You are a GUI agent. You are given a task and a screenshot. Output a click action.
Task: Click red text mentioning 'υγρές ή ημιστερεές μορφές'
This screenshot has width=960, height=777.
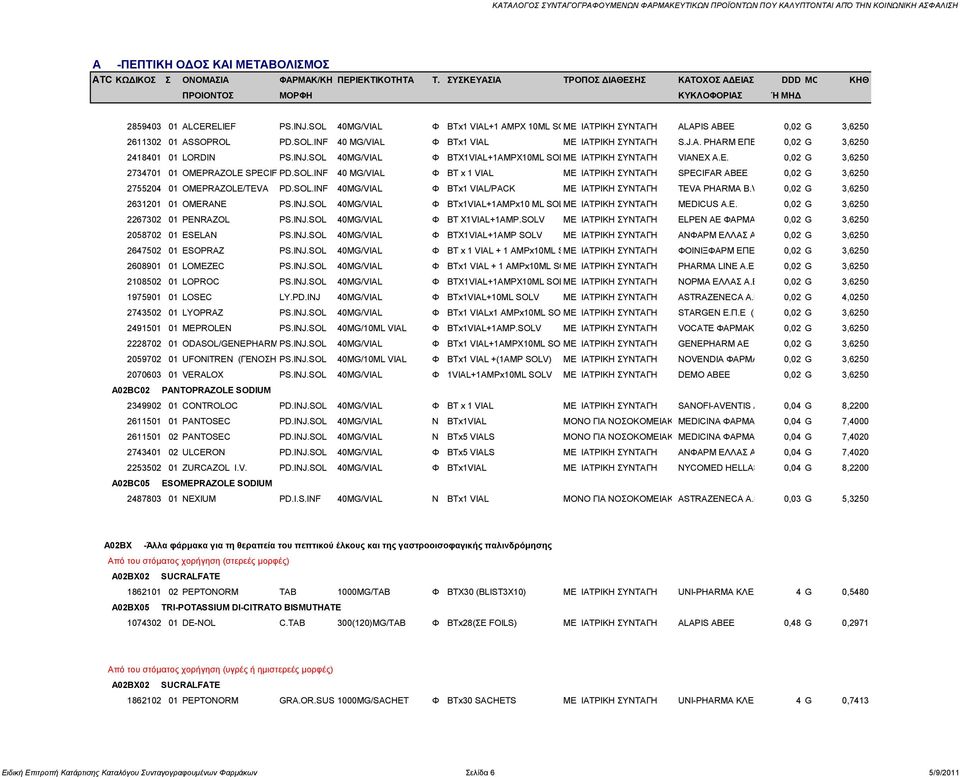(220, 669)
